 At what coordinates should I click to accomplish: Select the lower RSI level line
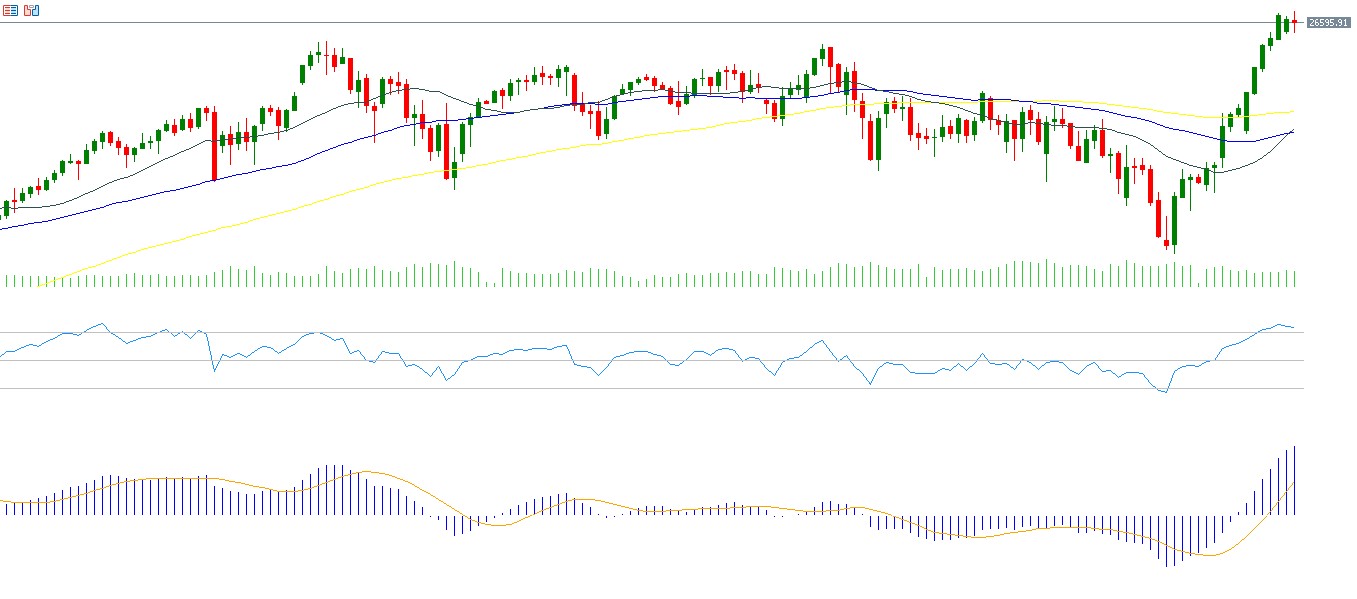point(650,388)
